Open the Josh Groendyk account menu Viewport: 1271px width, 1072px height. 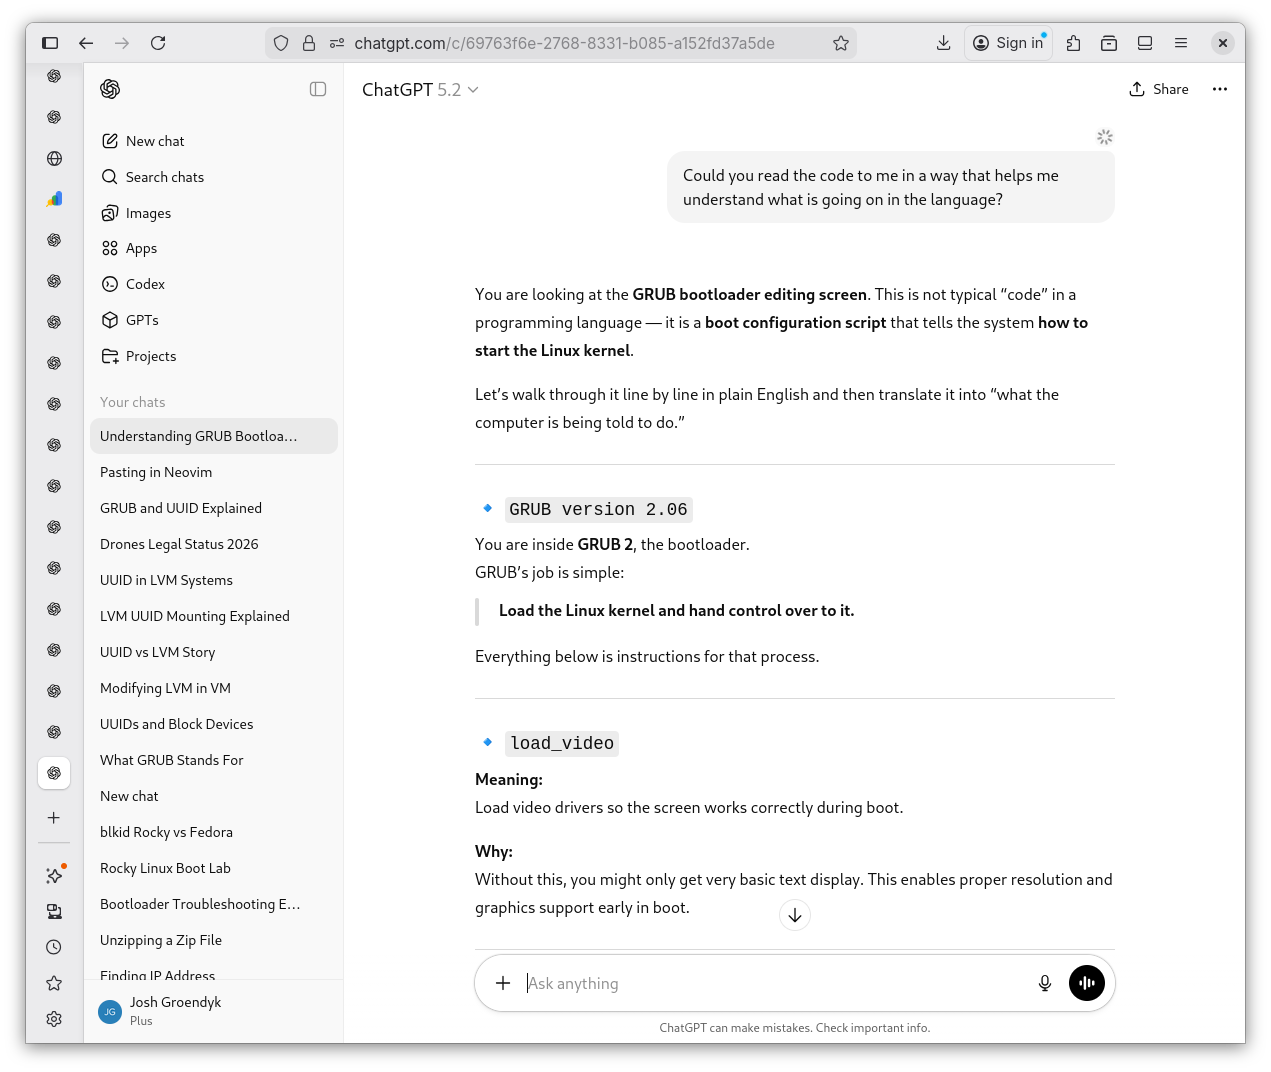pyautogui.click(x=175, y=1010)
